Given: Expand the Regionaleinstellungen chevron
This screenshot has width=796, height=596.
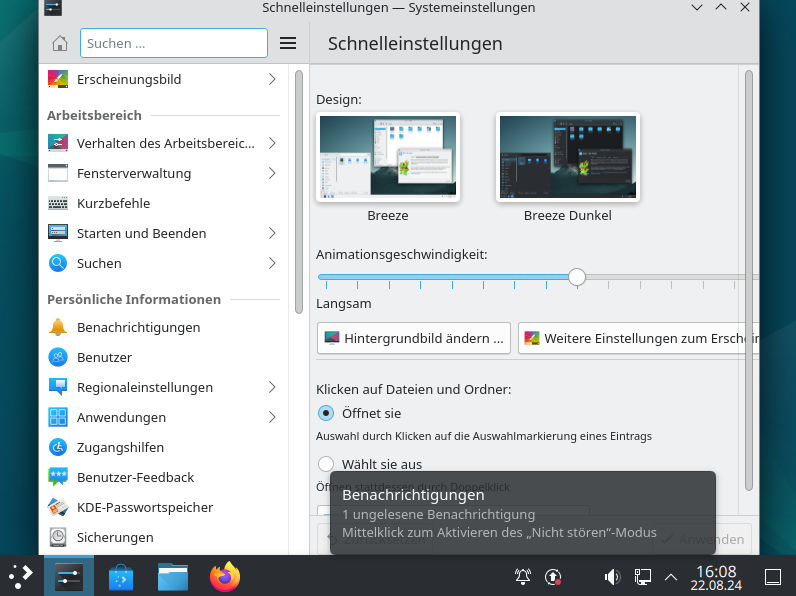Looking at the screenshot, I should (x=272, y=387).
